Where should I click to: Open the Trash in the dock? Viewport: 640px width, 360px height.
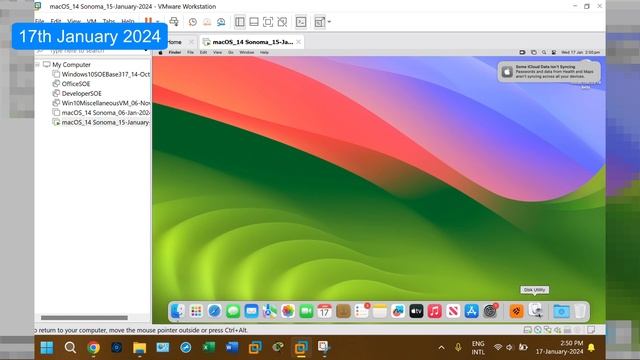(x=580, y=311)
